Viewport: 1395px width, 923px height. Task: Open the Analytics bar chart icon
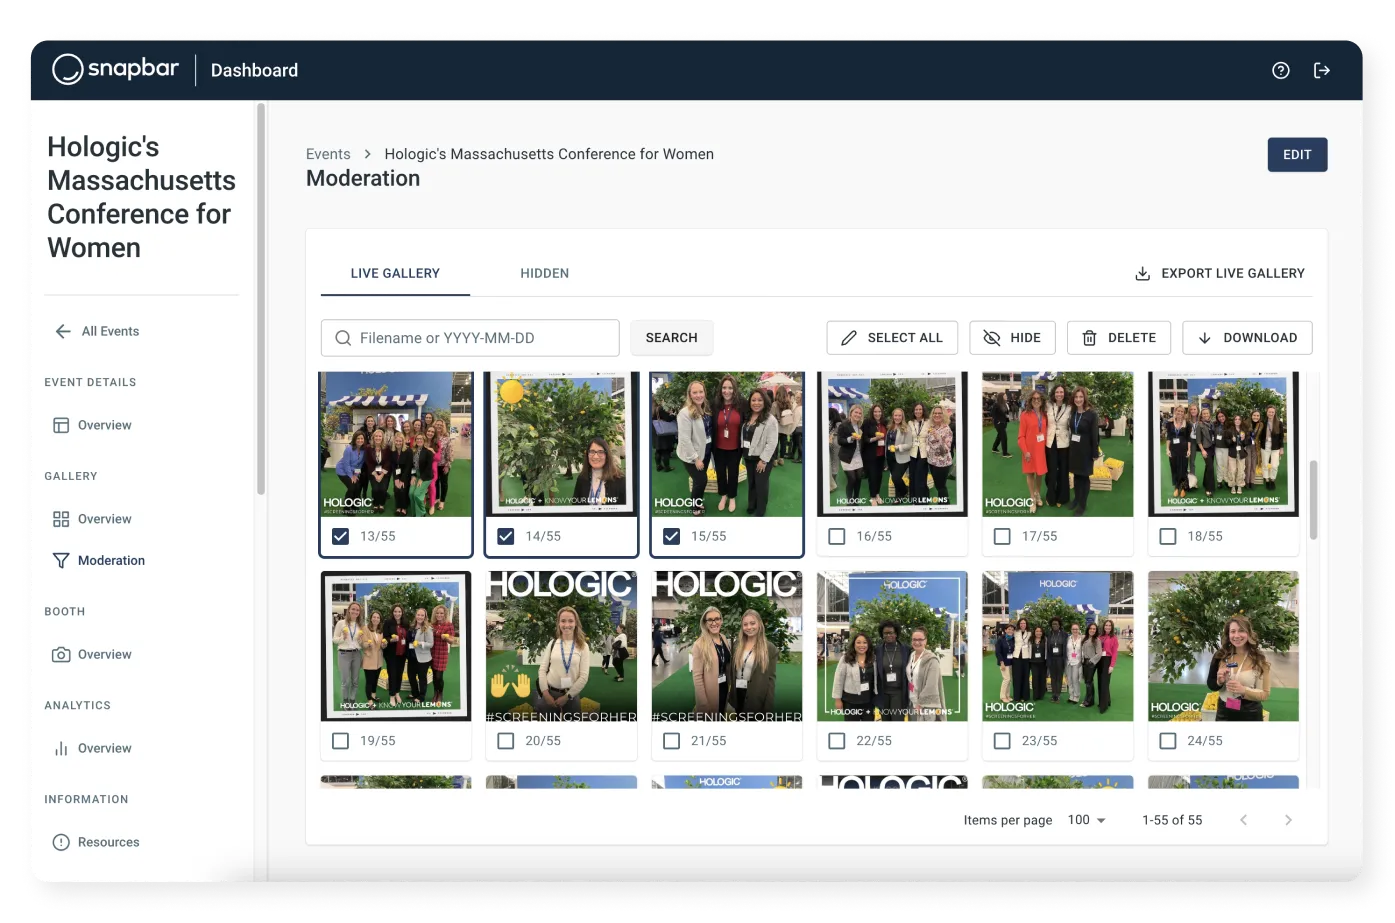[x=61, y=747]
